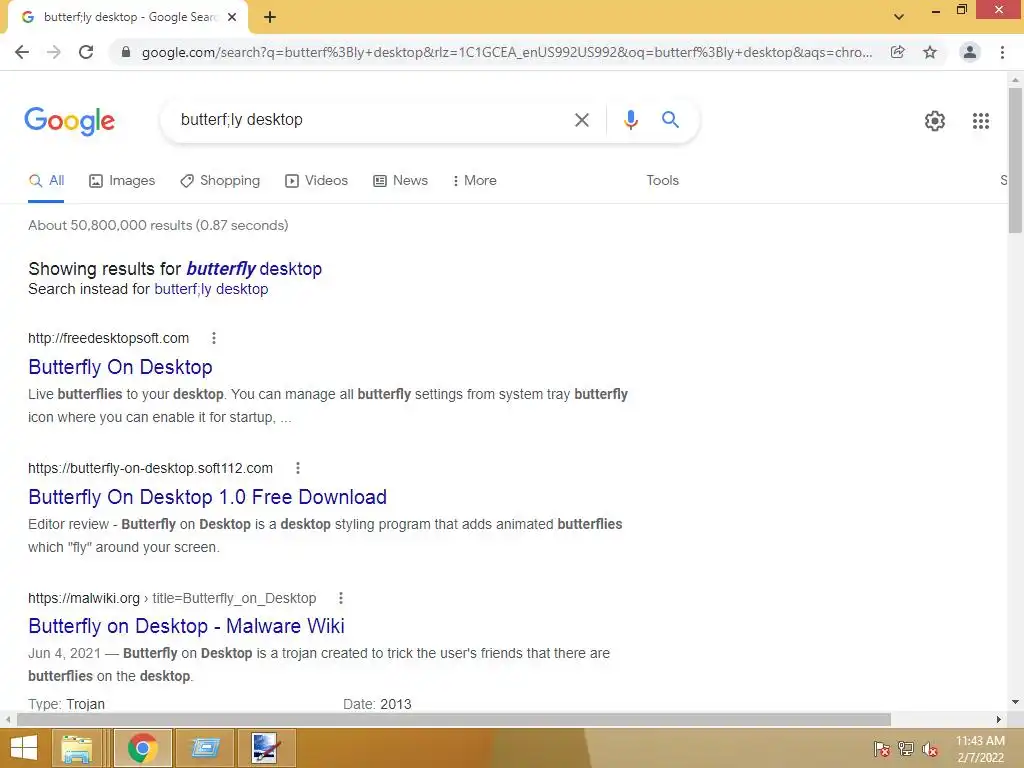Screen dimensions: 1024x768
Task: Close the butterf;ly desktop tab
Action: (x=232, y=18)
